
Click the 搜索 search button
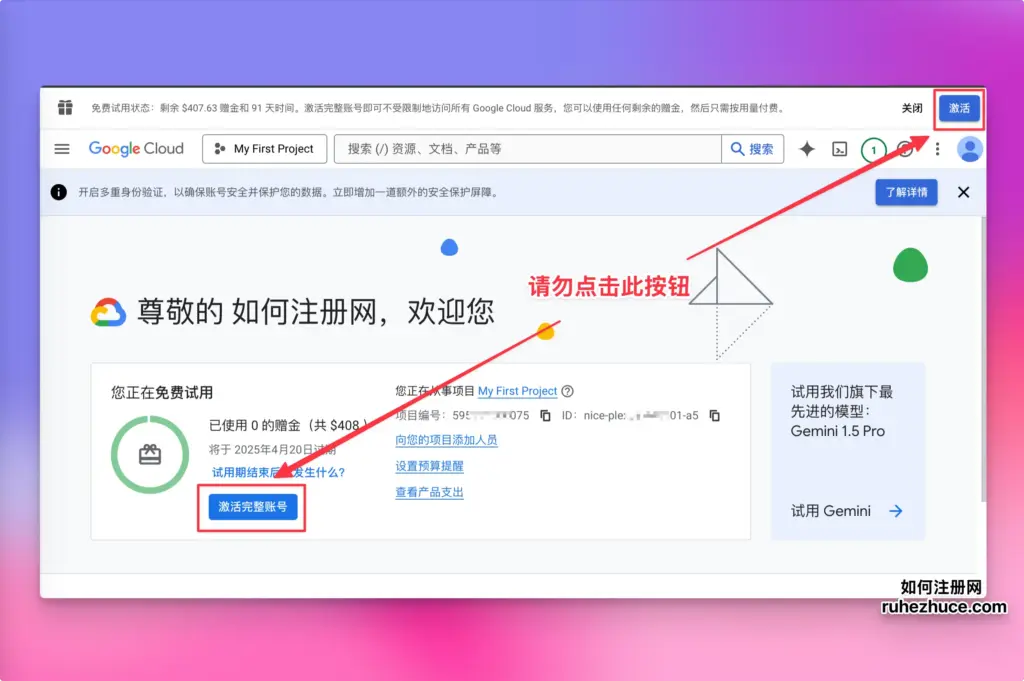coord(752,149)
